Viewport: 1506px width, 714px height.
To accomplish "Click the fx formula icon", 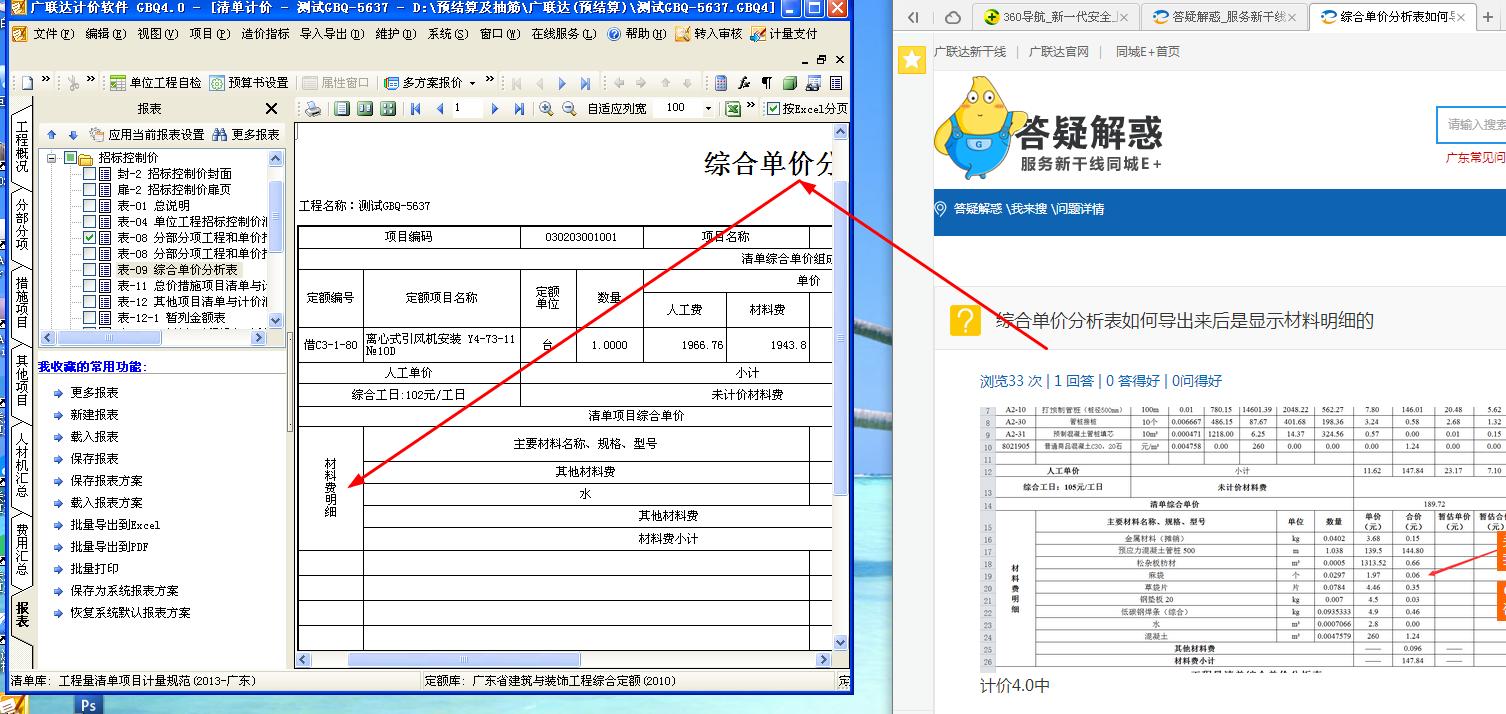I will point(744,83).
